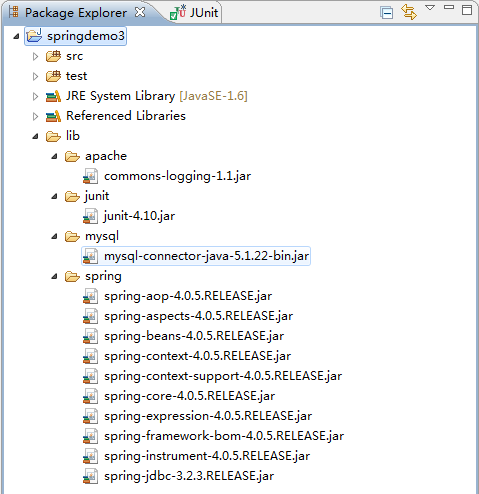Click the commons-logging jar file icon
This screenshot has height=494, width=479.
click(x=90, y=176)
